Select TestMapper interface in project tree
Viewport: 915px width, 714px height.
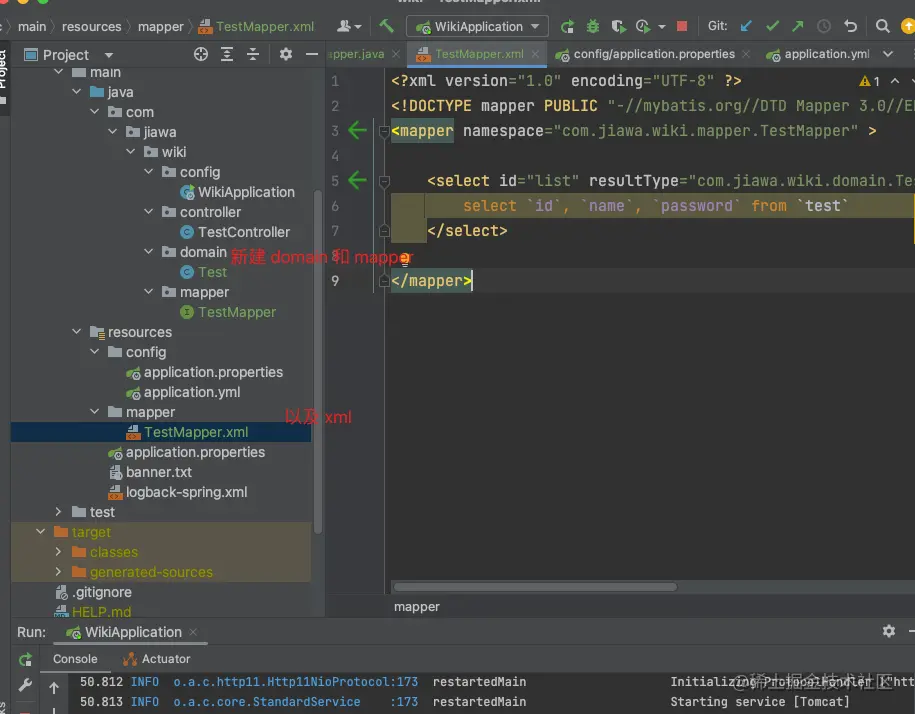click(x=228, y=312)
